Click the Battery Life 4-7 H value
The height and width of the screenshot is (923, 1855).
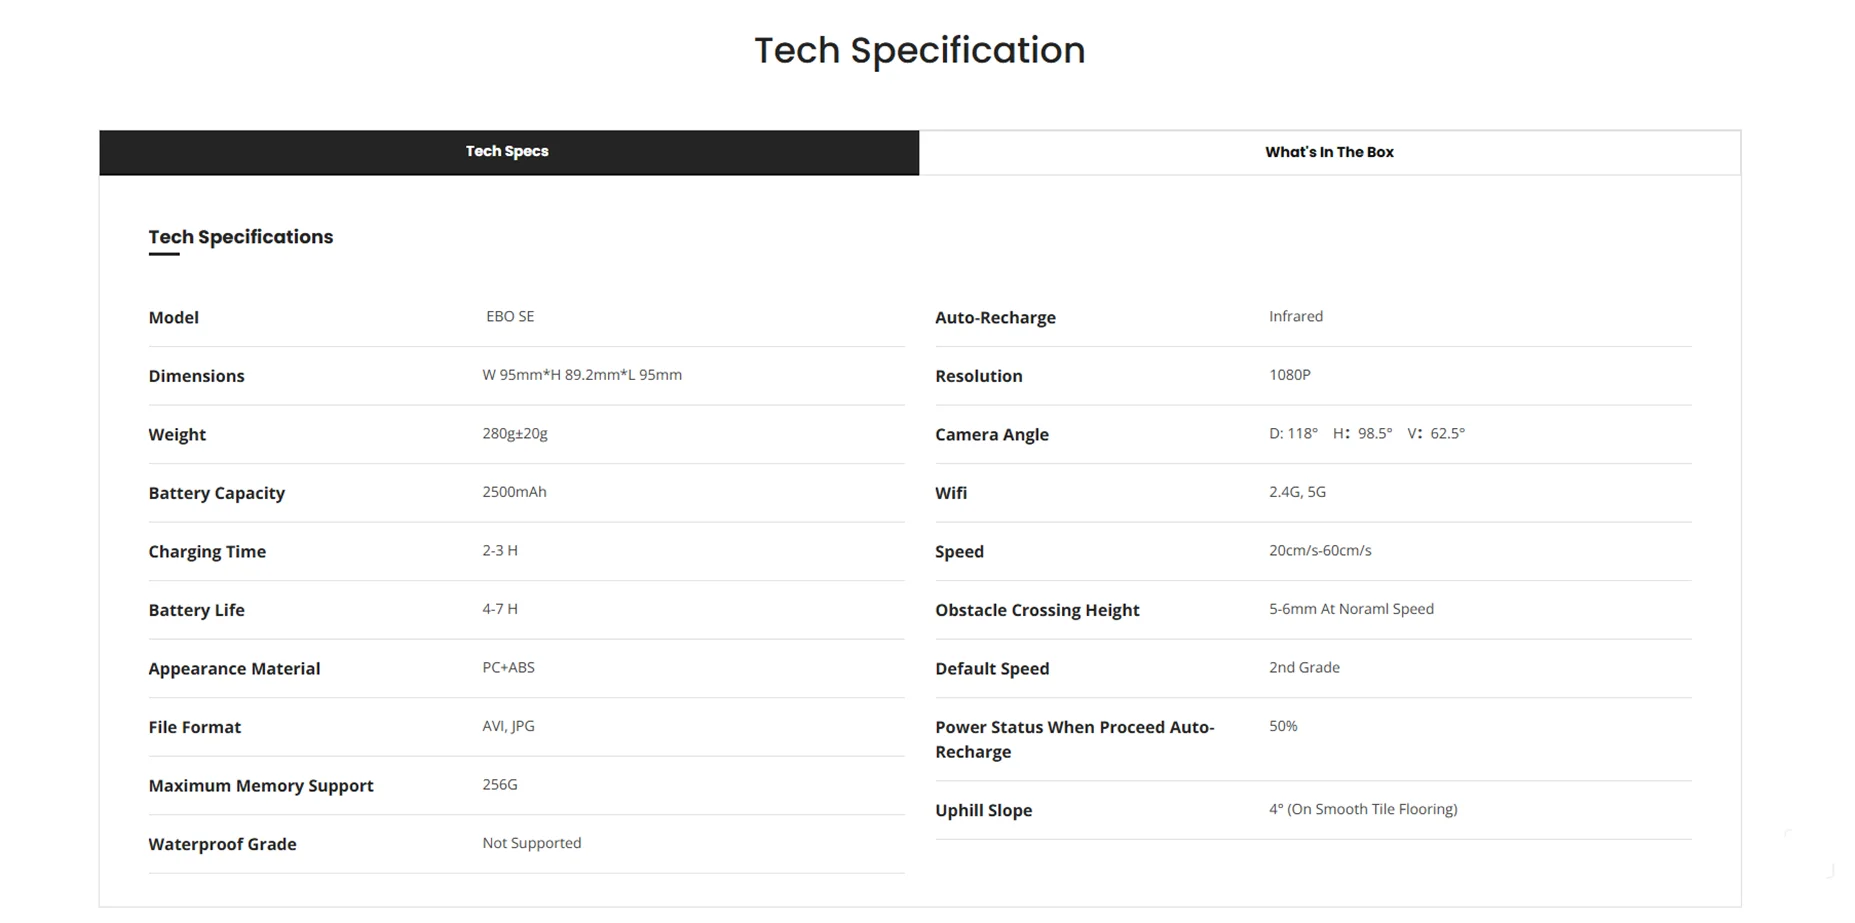click(x=500, y=609)
